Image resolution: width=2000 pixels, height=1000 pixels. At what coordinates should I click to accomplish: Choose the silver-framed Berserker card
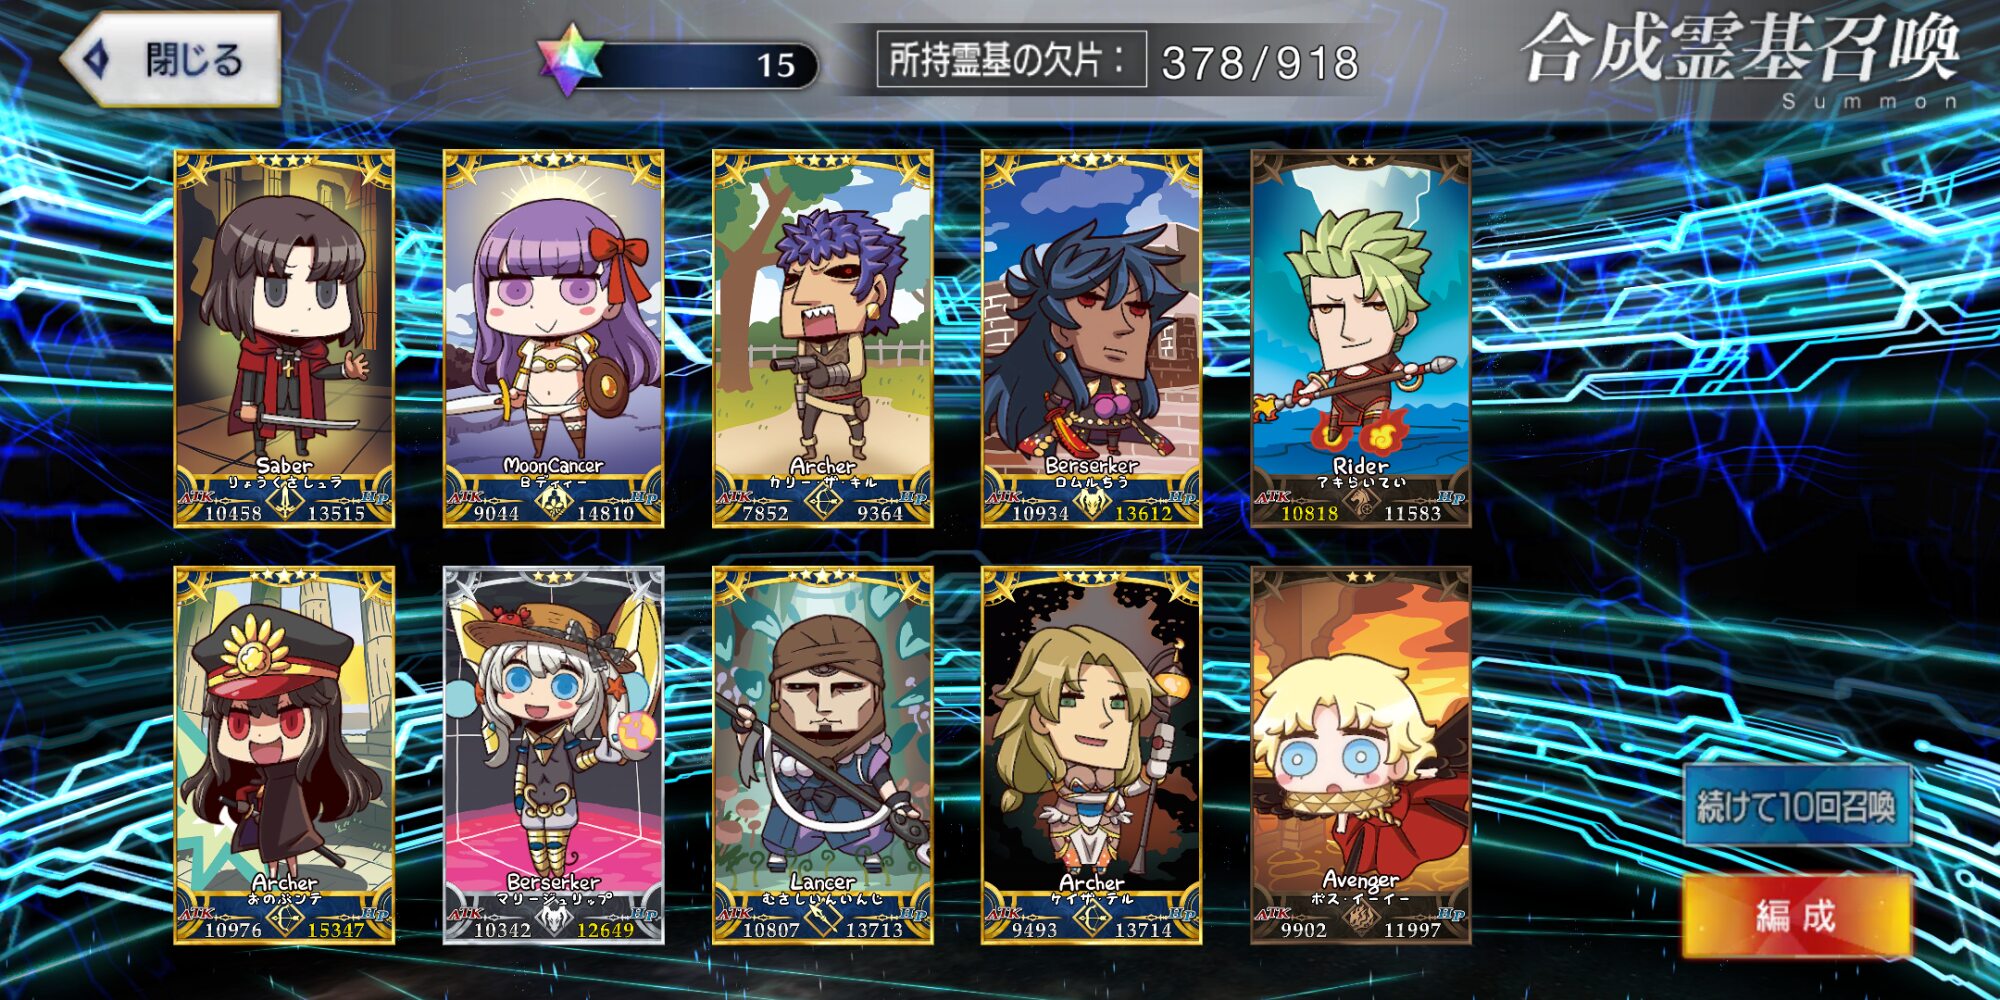553,756
